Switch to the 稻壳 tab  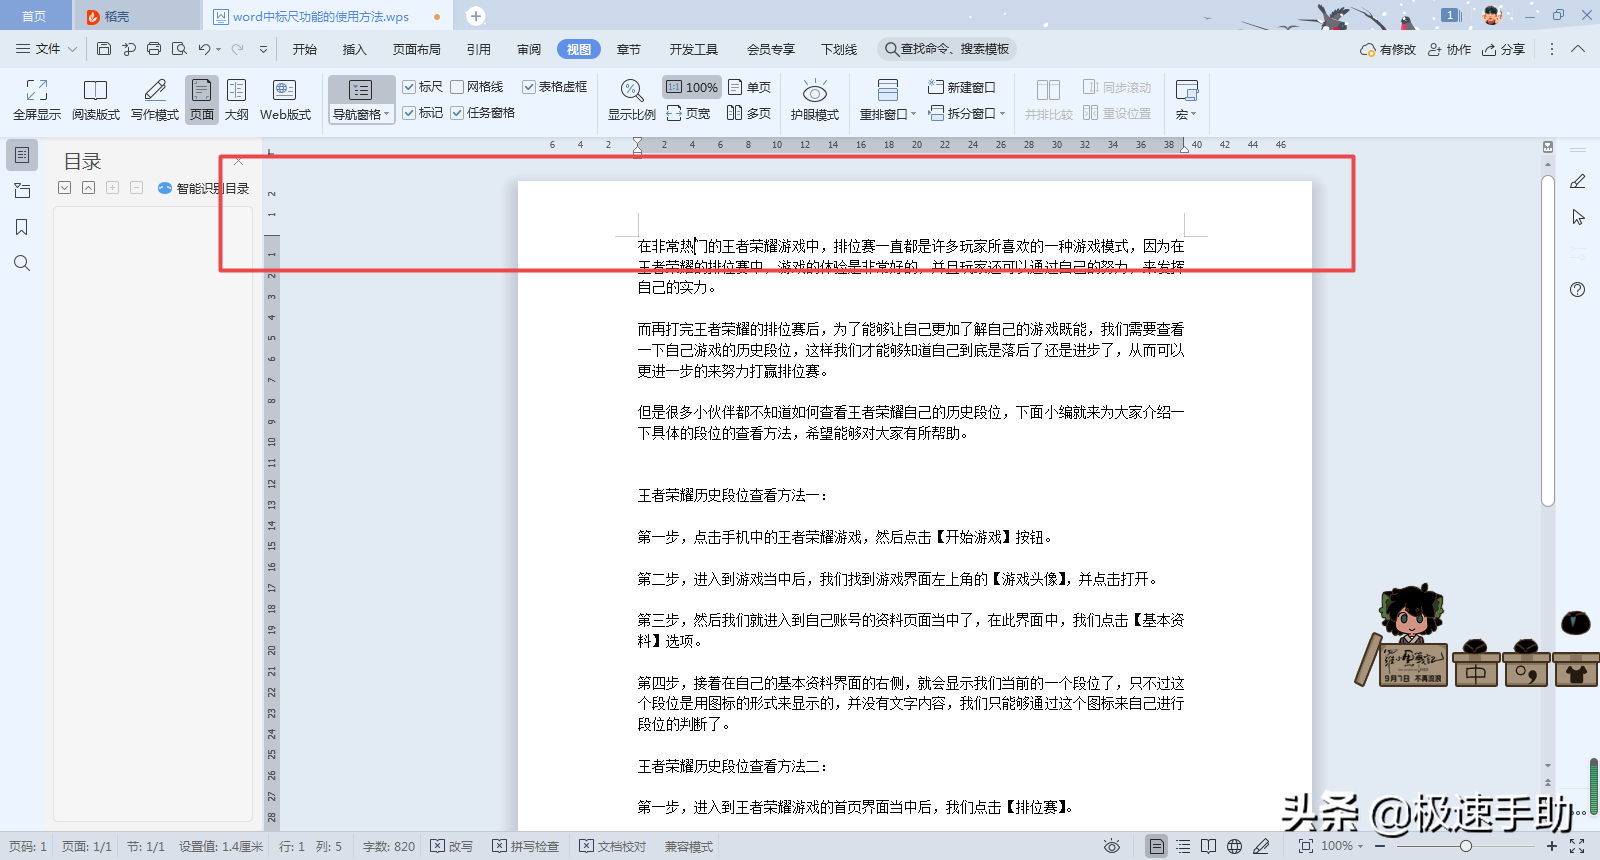137,16
